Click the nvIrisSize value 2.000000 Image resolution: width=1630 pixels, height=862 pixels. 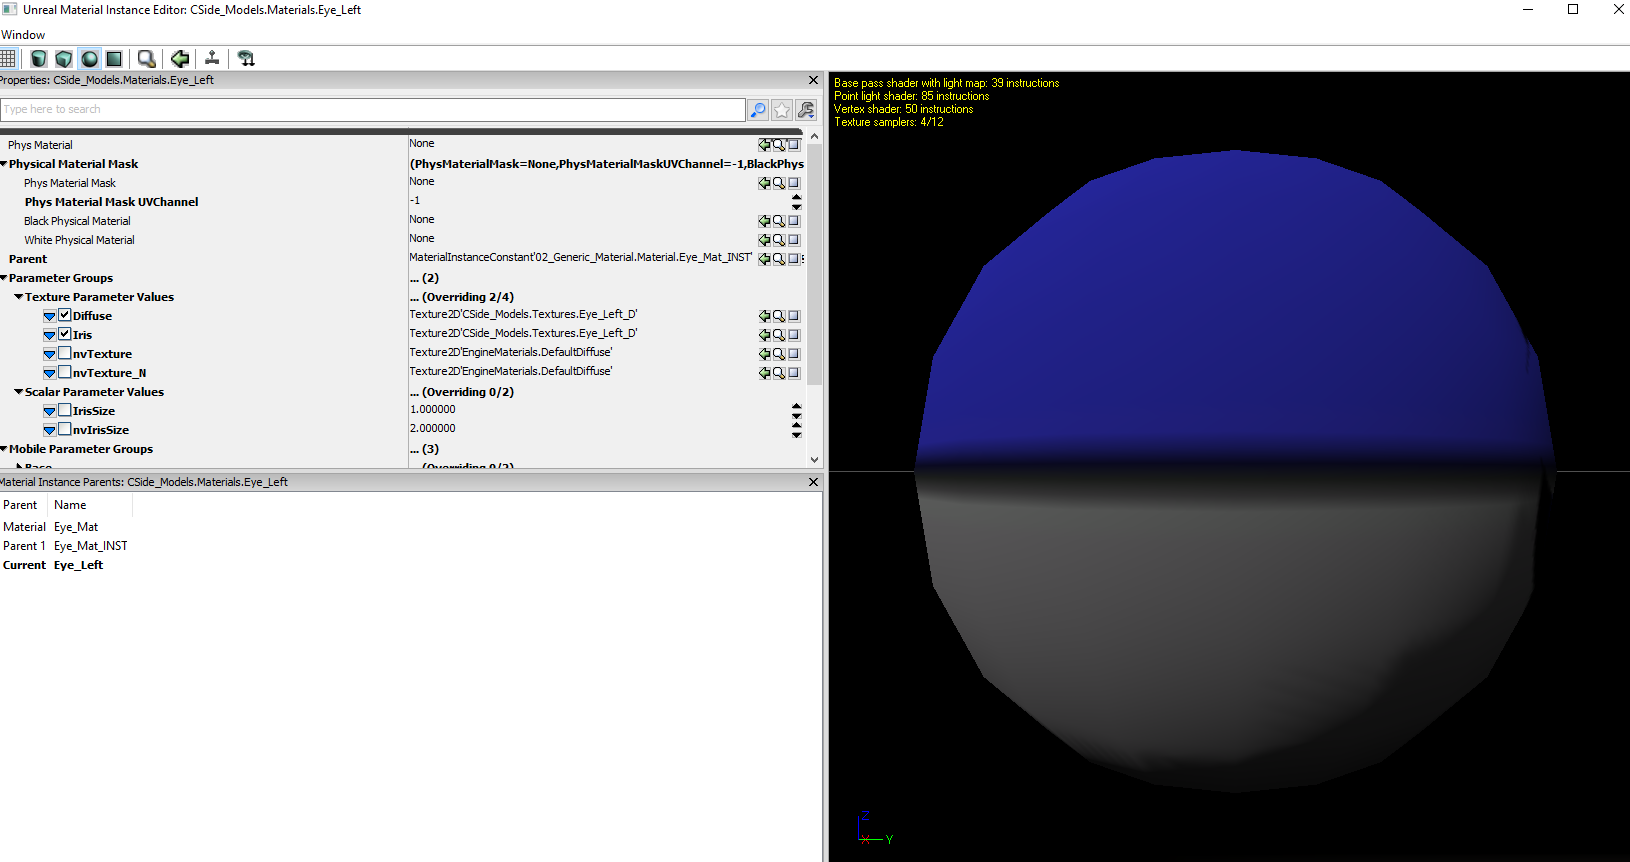point(433,429)
